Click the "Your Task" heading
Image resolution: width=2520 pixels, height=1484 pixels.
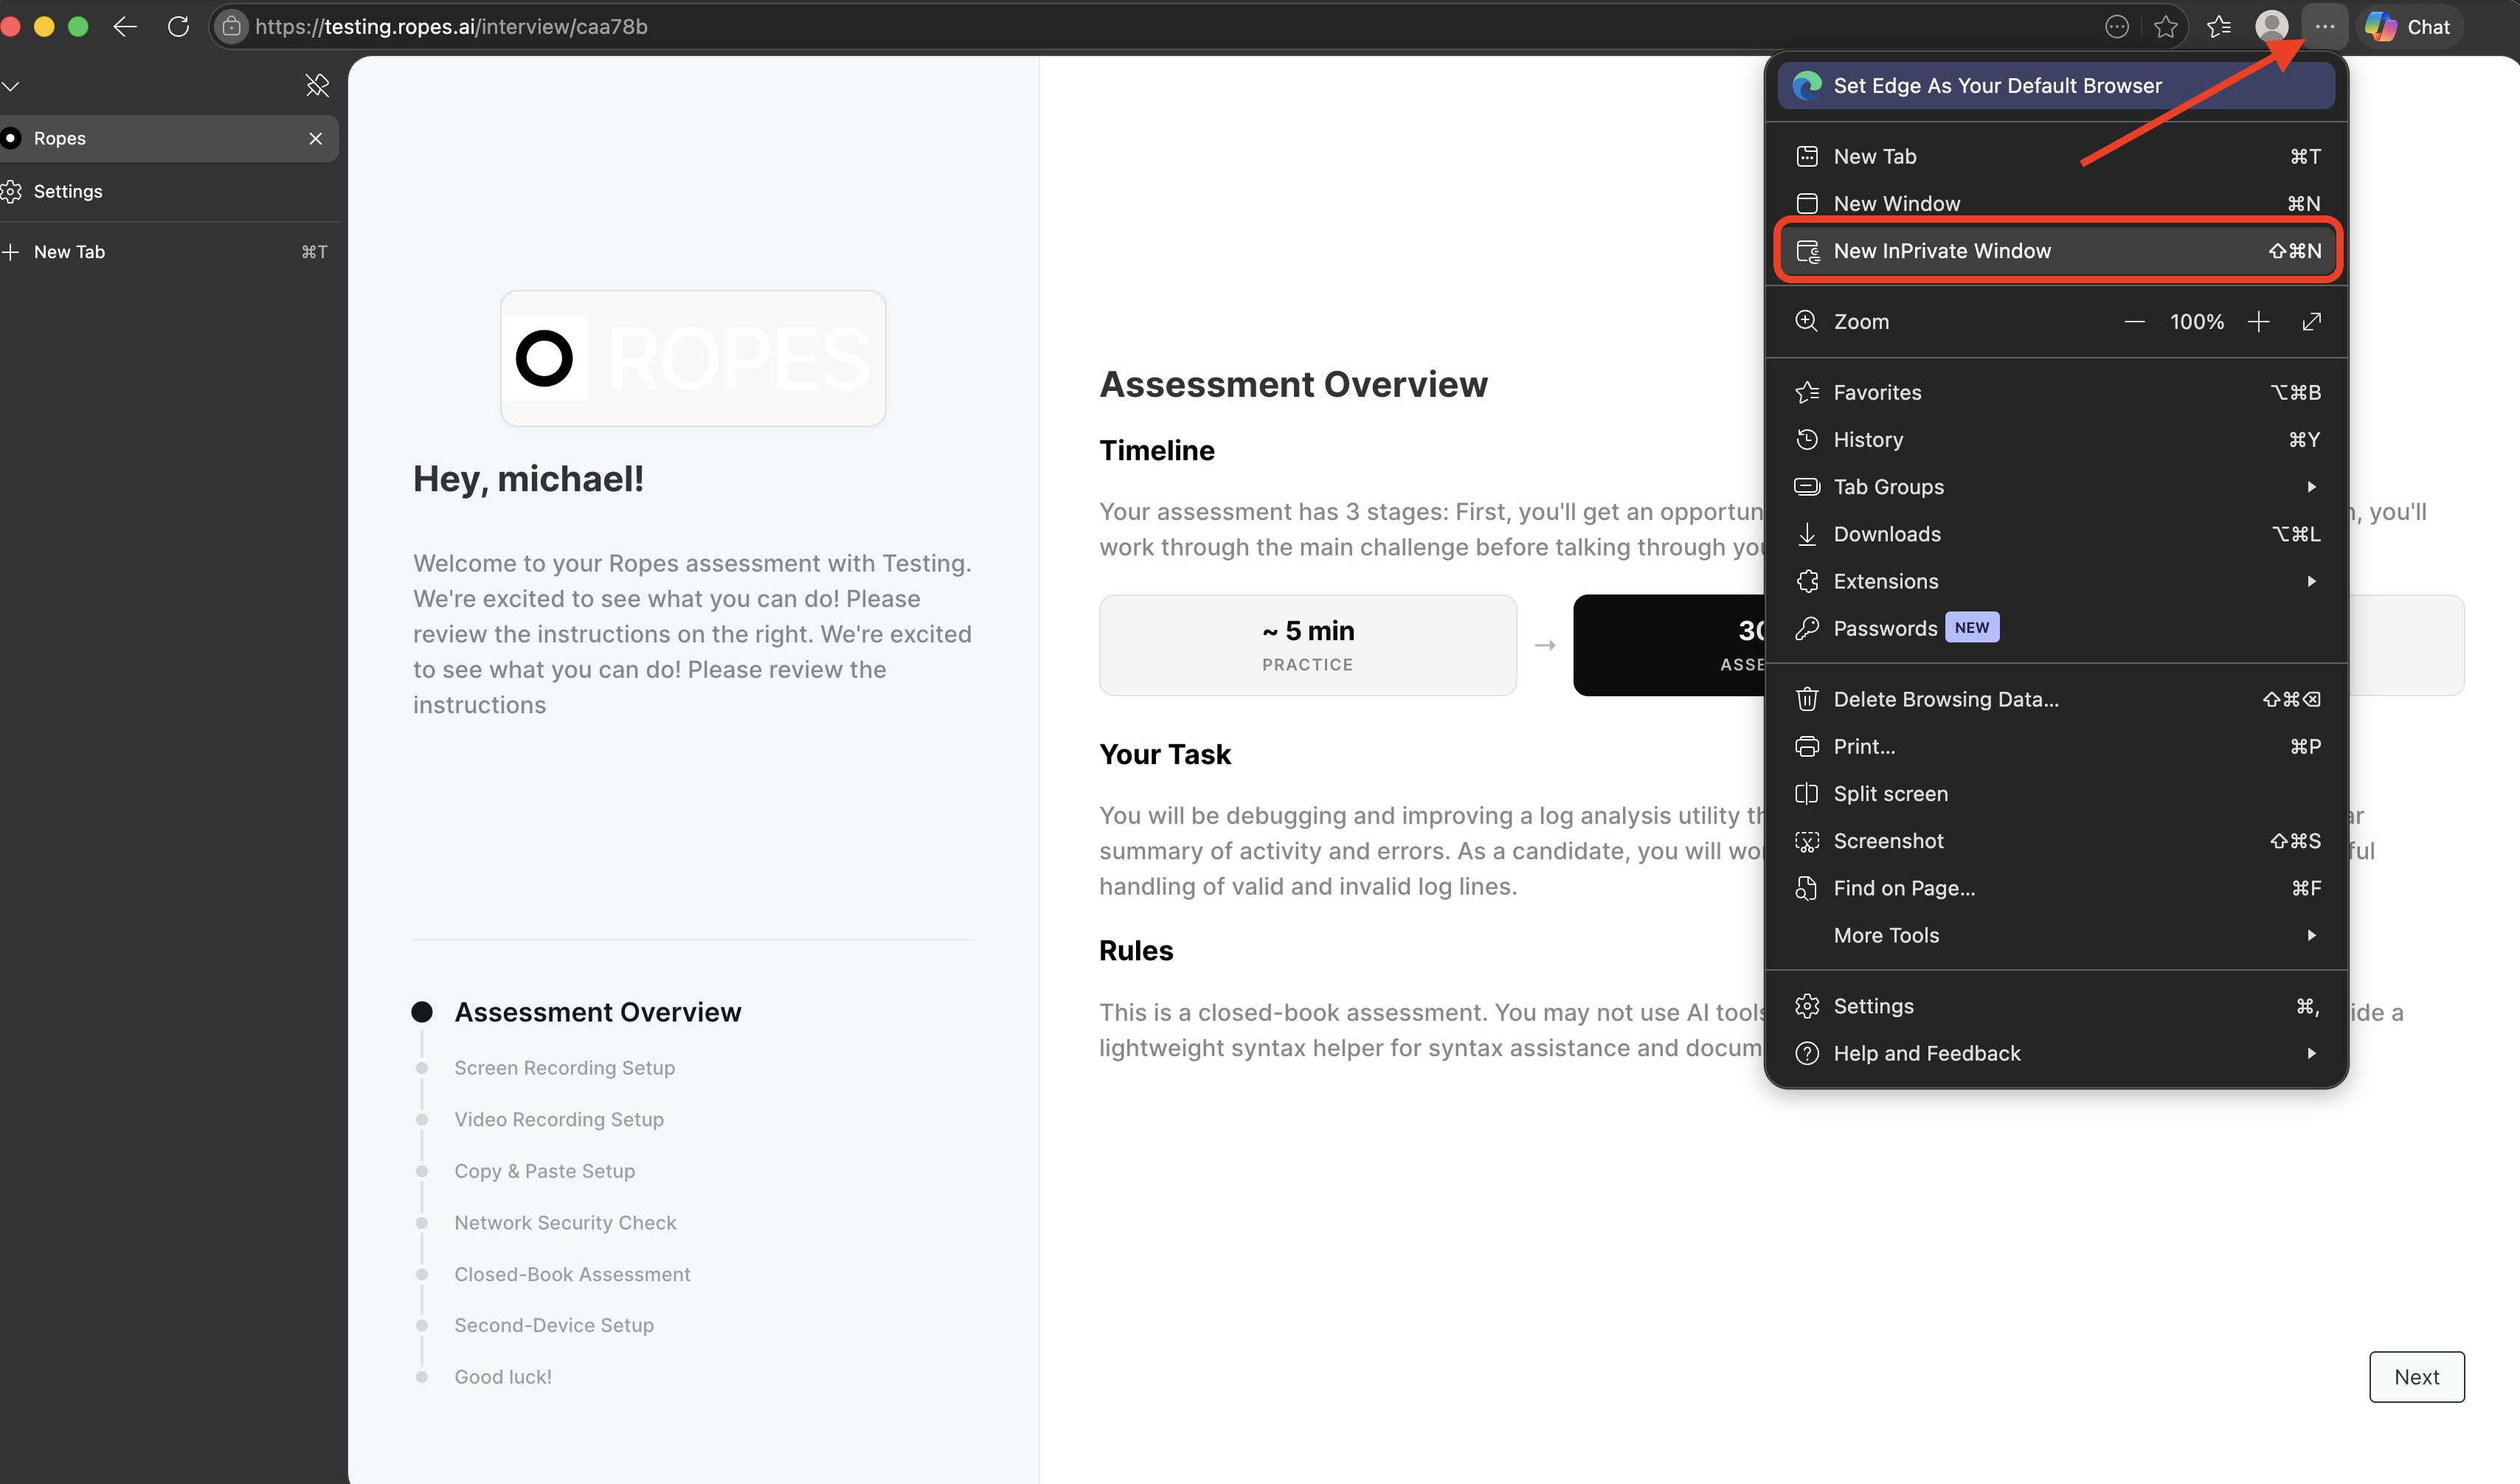[1165, 754]
